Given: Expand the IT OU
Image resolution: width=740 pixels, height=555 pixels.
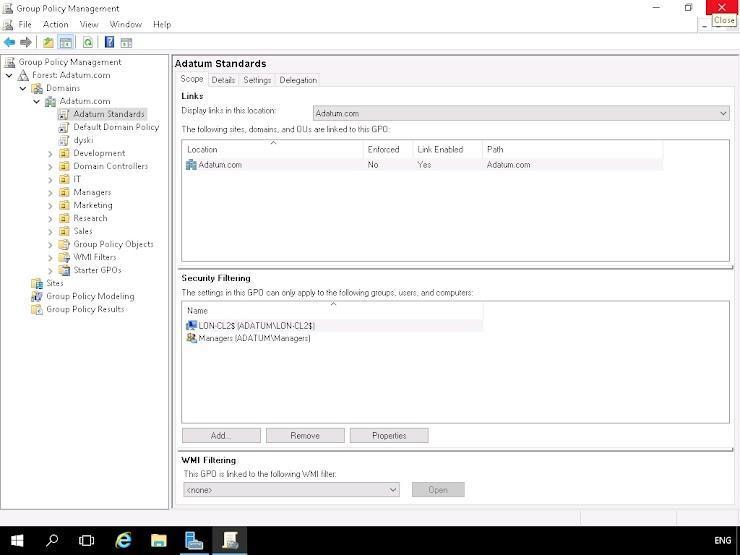Looking at the screenshot, I should tap(50, 179).
